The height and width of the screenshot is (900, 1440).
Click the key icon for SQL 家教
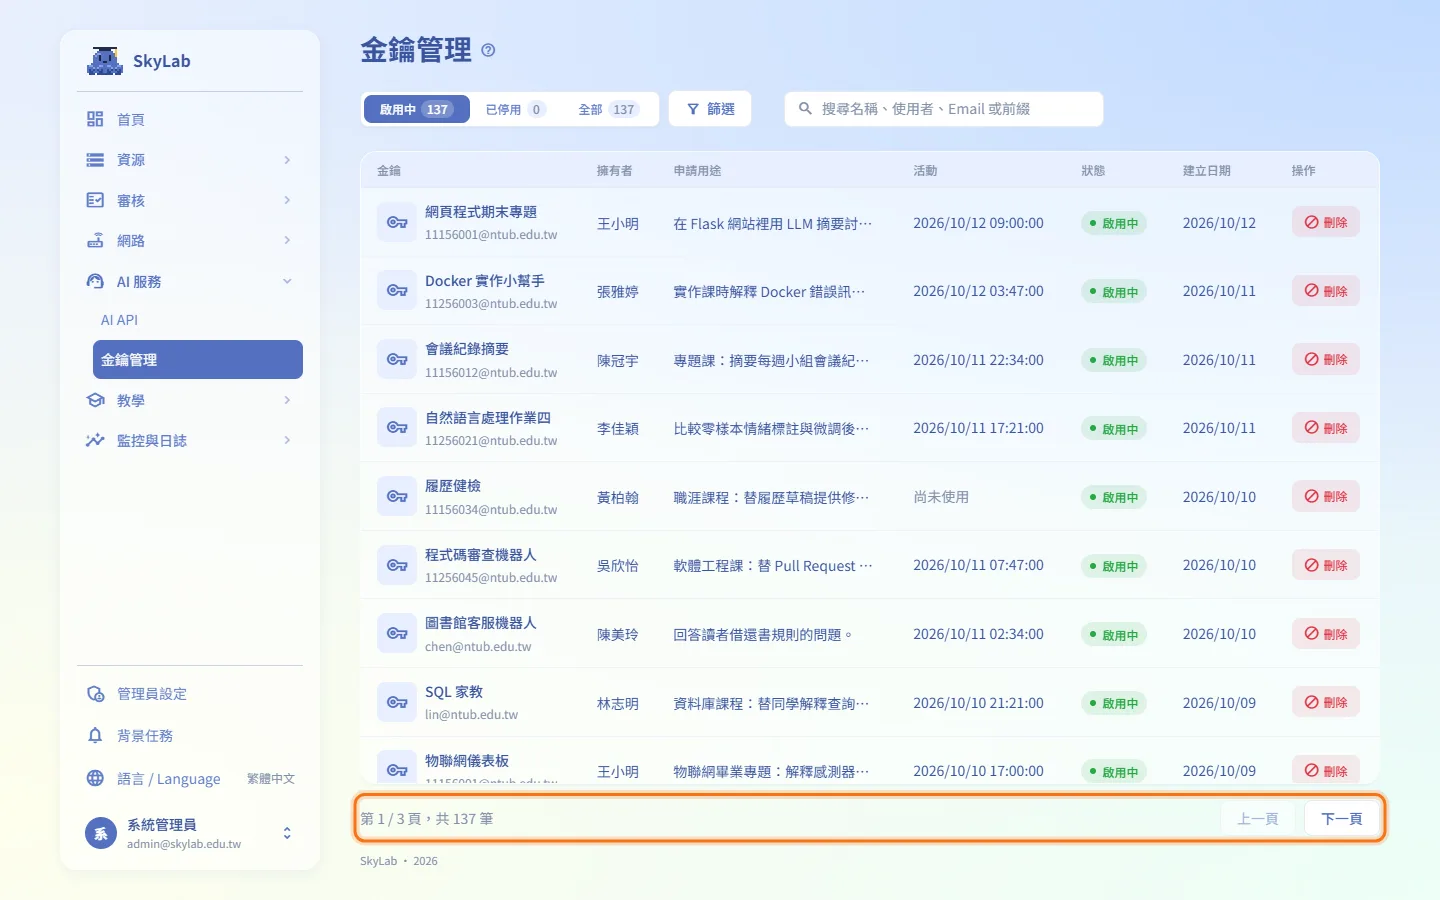(397, 703)
